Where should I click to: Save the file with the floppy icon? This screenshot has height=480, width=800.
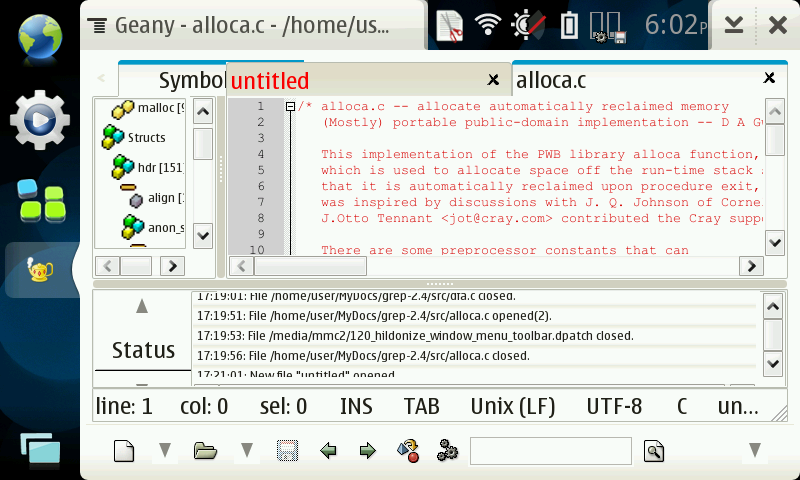[x=288, y=451]
